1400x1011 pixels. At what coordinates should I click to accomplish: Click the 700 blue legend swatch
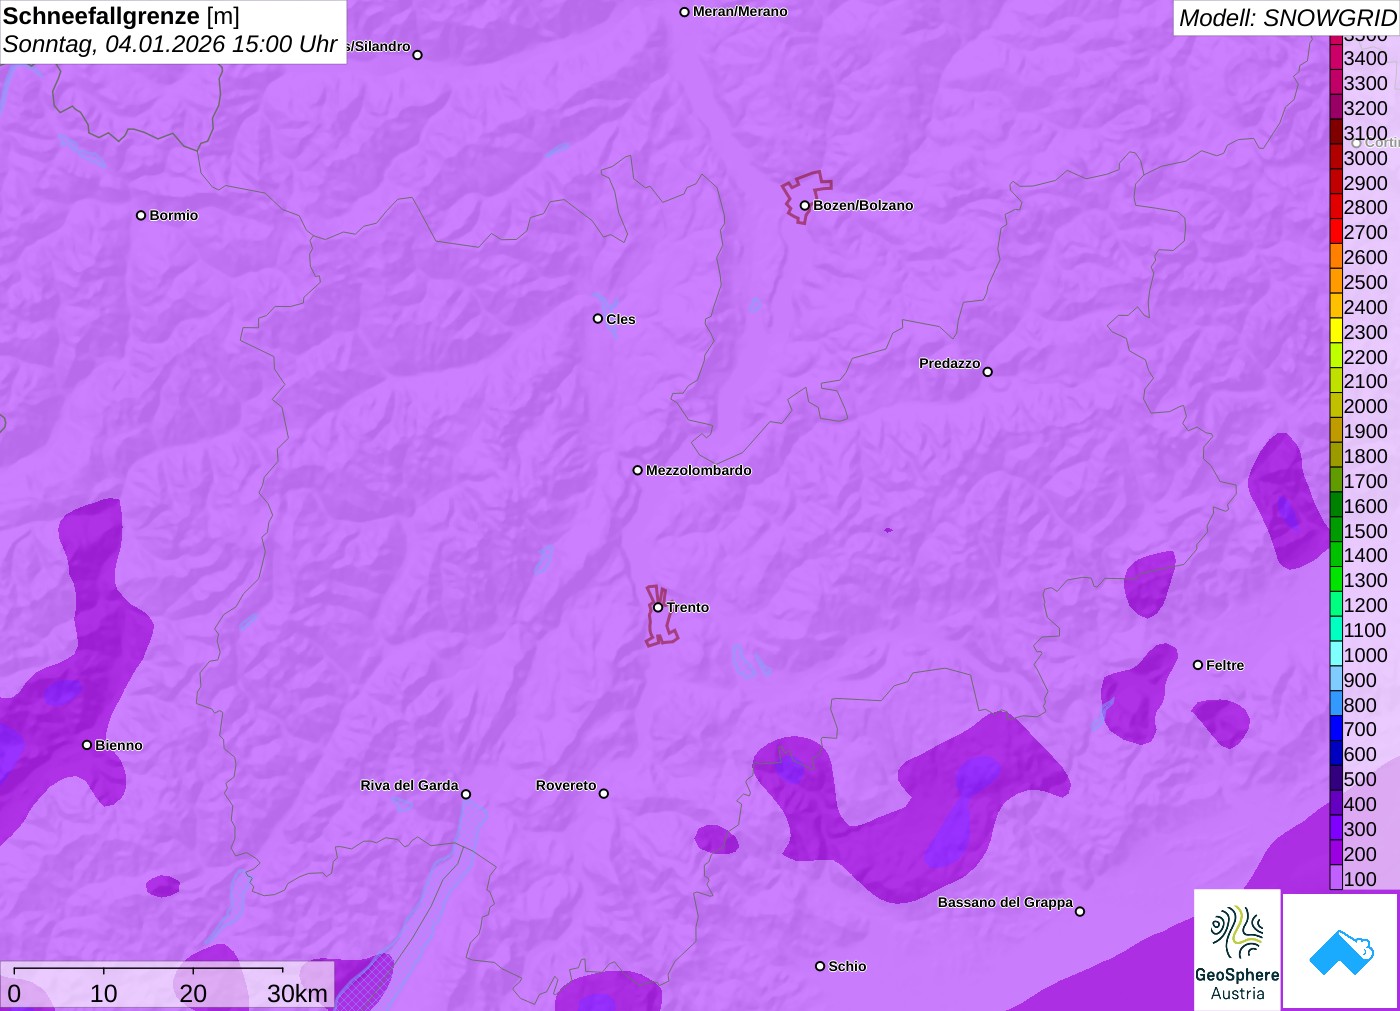click(x=1336, y=730)
